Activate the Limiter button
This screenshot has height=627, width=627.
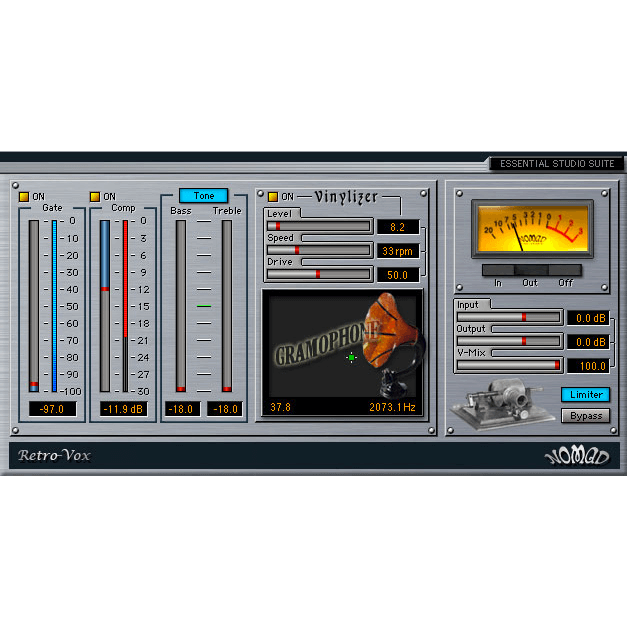pyautogui.click(x=584, y=395)
